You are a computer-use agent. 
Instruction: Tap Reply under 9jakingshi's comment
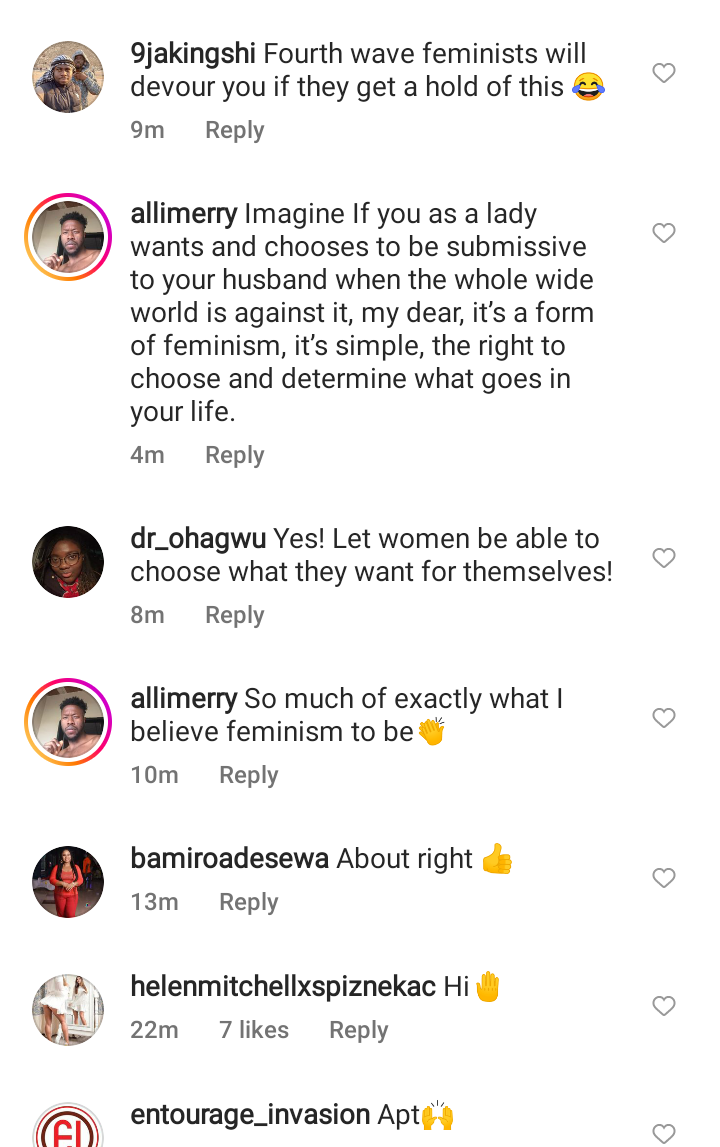[x=234, y=129]
